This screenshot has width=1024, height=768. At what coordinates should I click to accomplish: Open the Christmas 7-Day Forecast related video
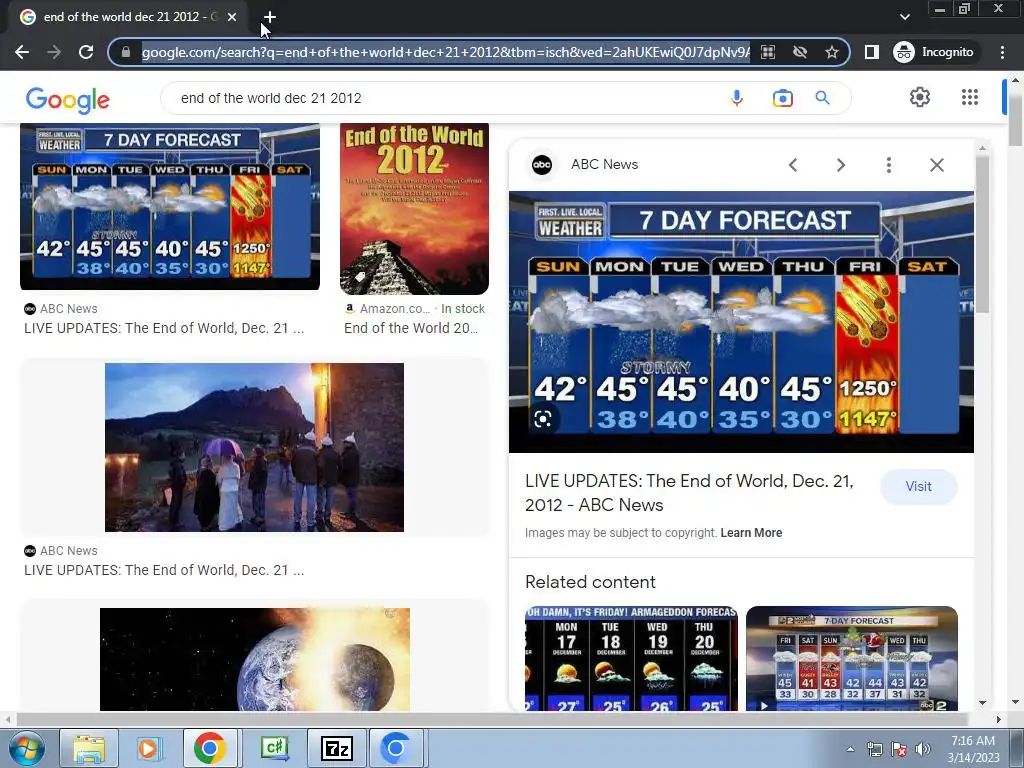pyautogui.click(x=852, y=658)
